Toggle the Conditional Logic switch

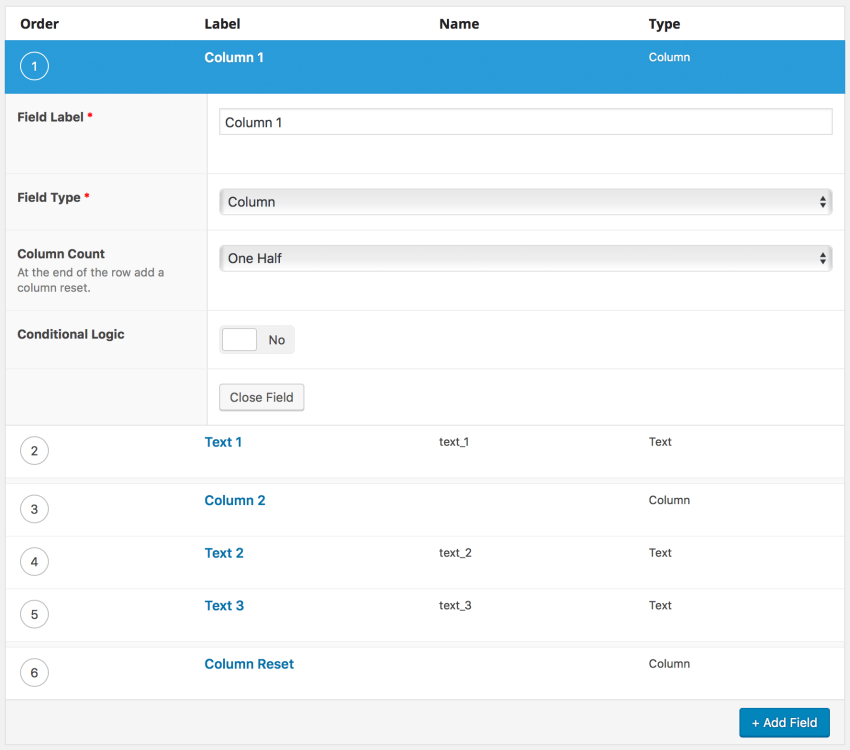tap(256, 340)
